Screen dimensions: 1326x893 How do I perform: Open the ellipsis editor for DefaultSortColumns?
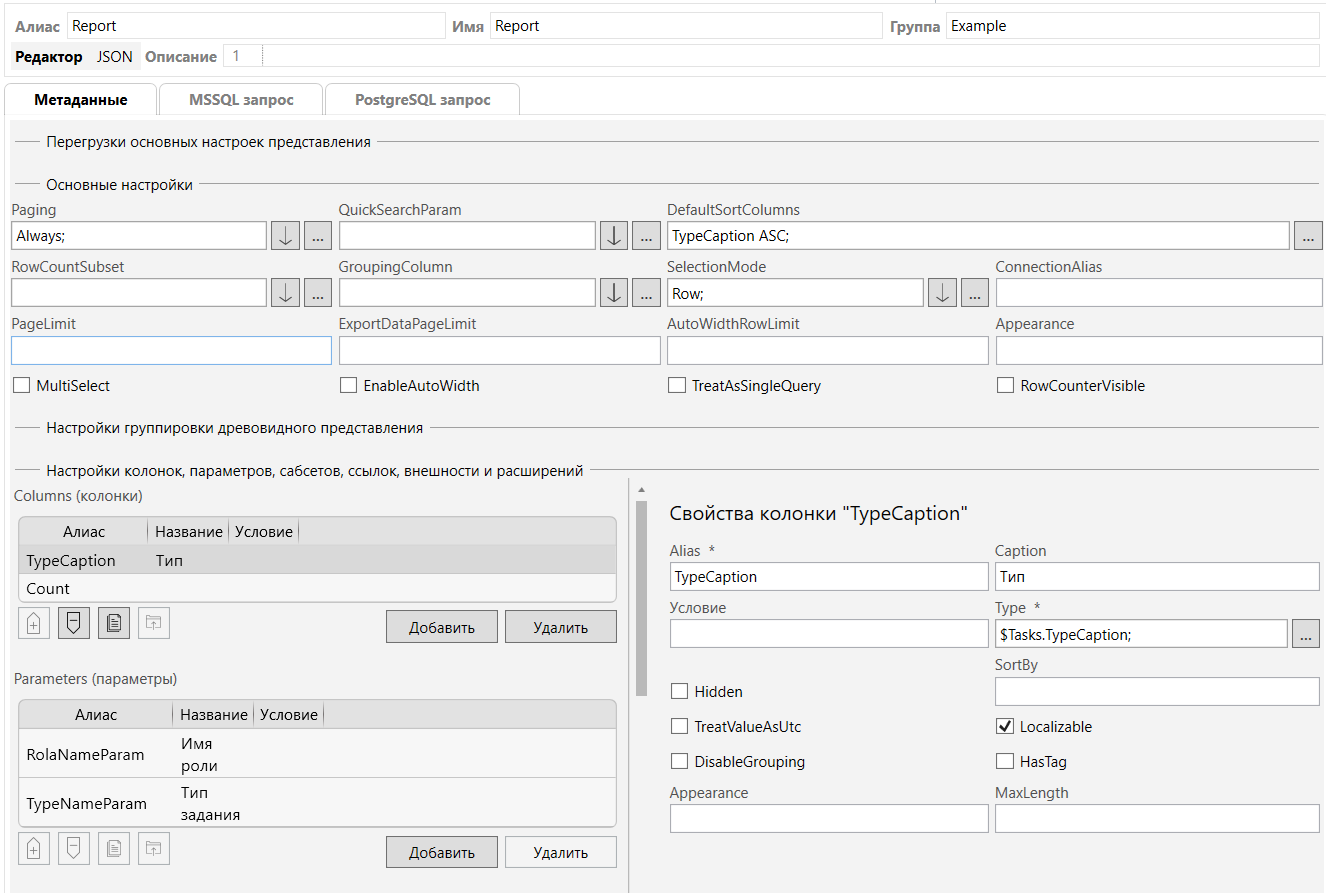pos(1307,236)
